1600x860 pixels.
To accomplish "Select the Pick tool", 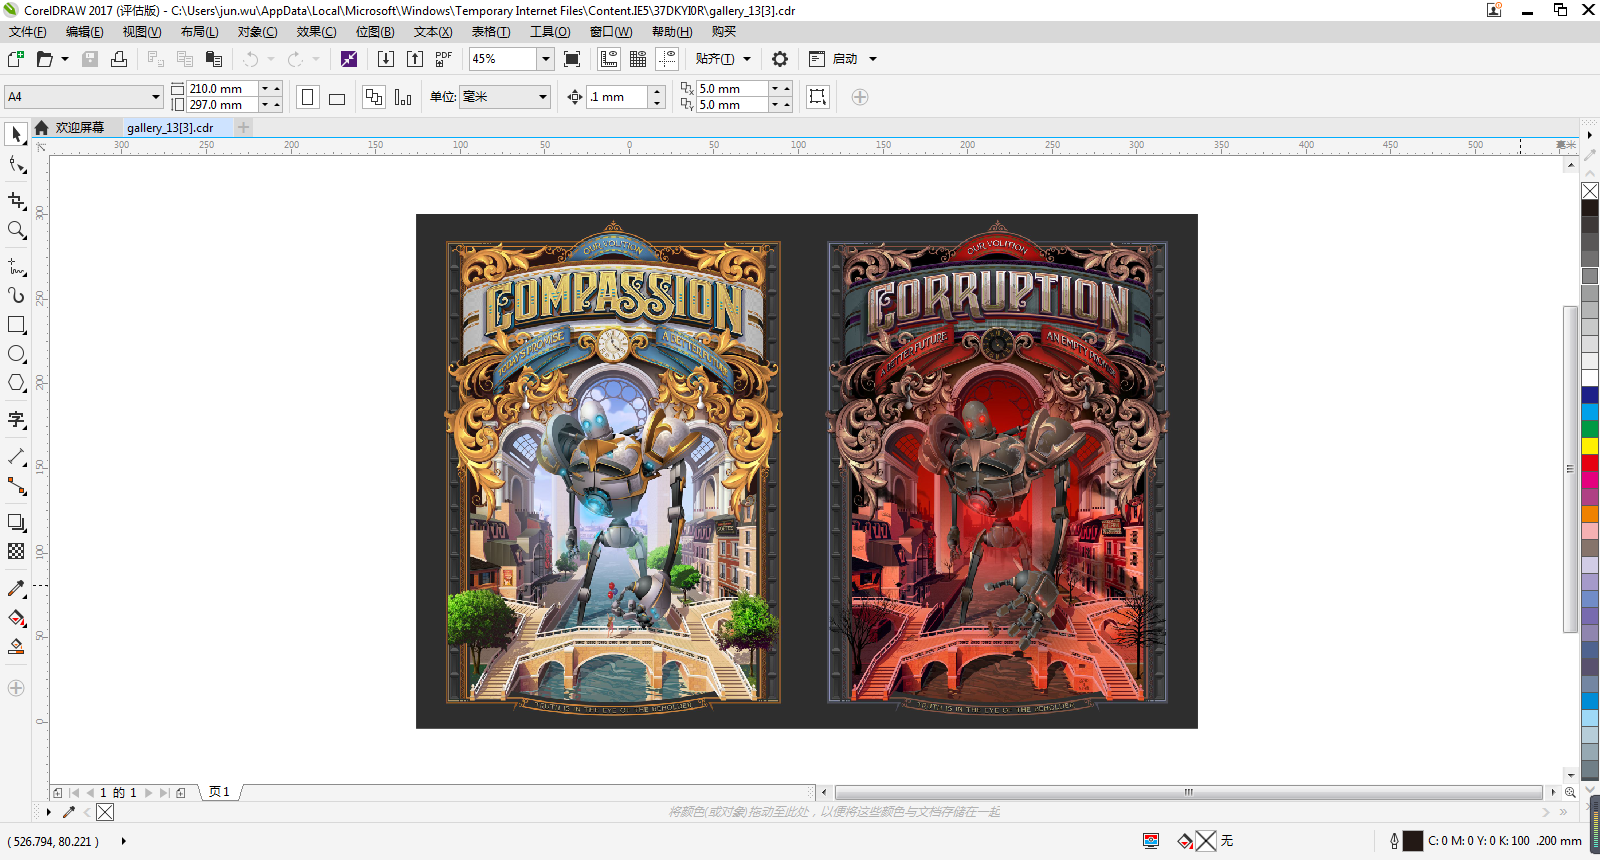I will [16, 134].
